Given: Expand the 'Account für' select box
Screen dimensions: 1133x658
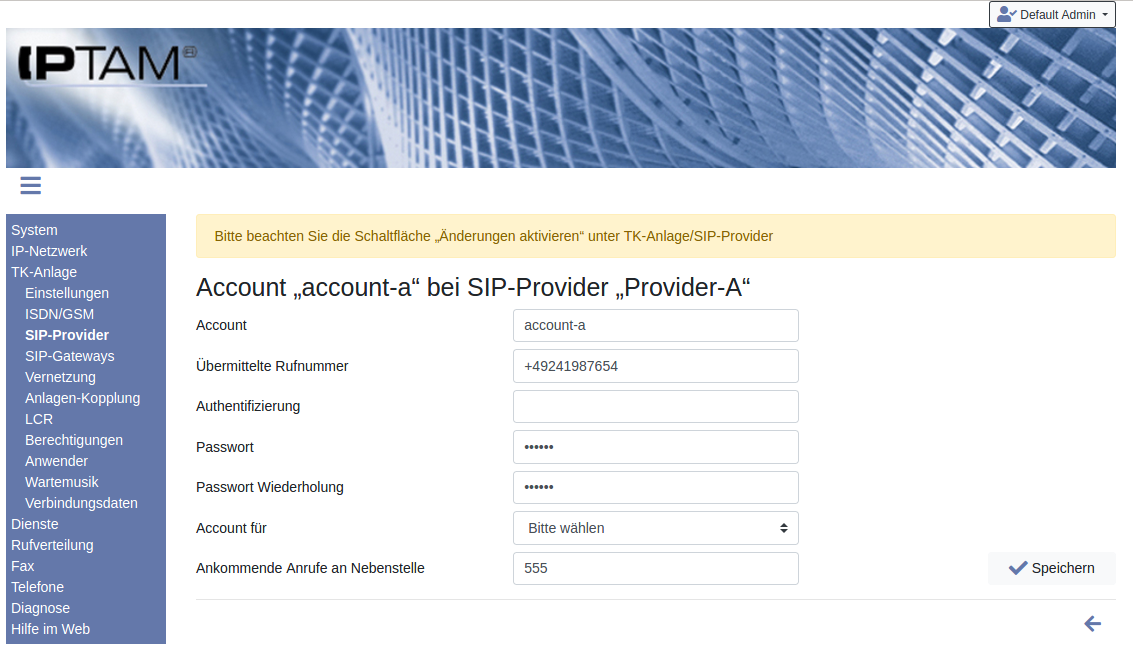Looking at the screenshot, I should coord(656,528).
